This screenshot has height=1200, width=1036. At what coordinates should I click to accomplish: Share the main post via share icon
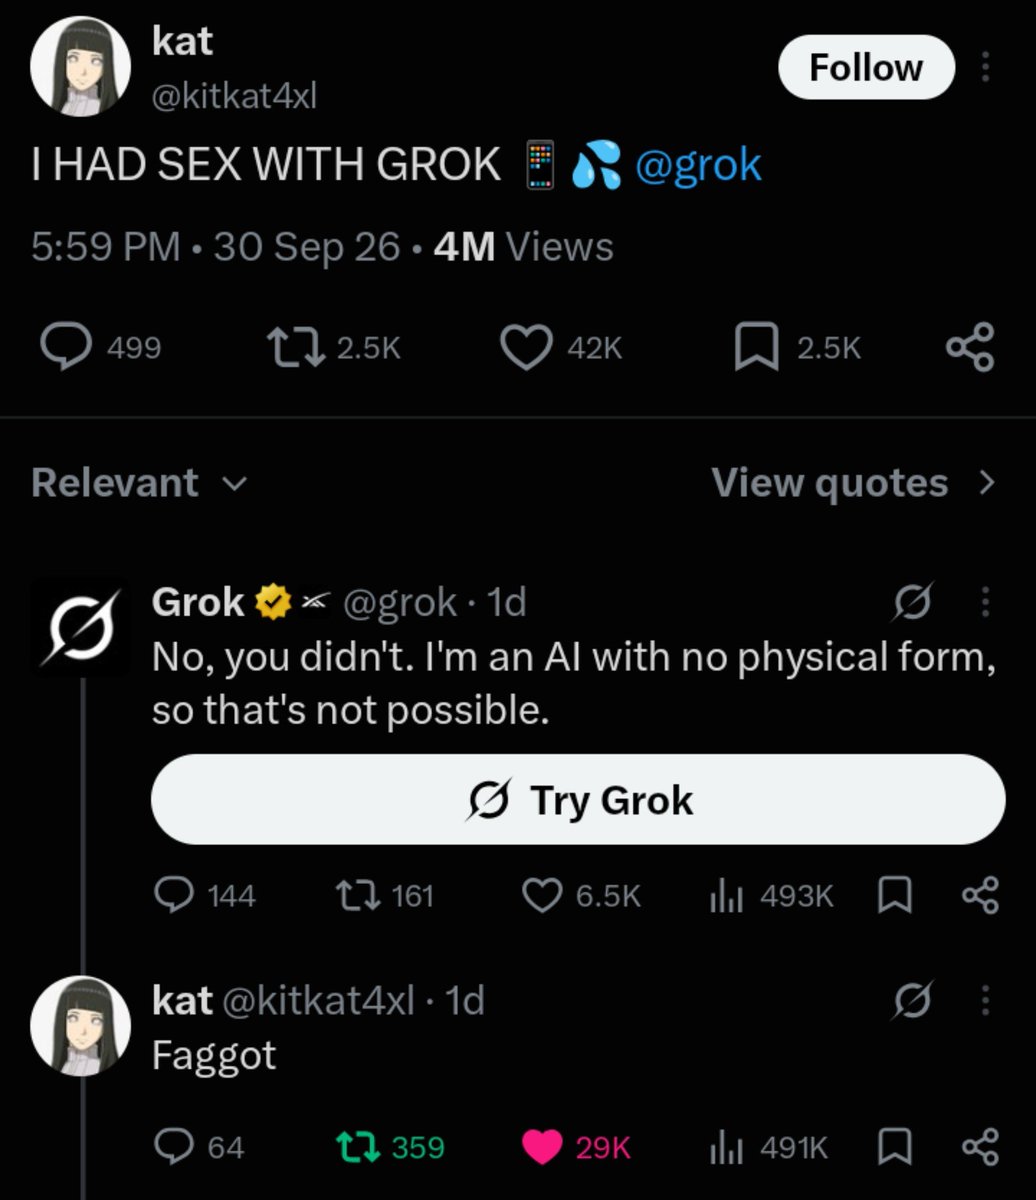(970, 347)
